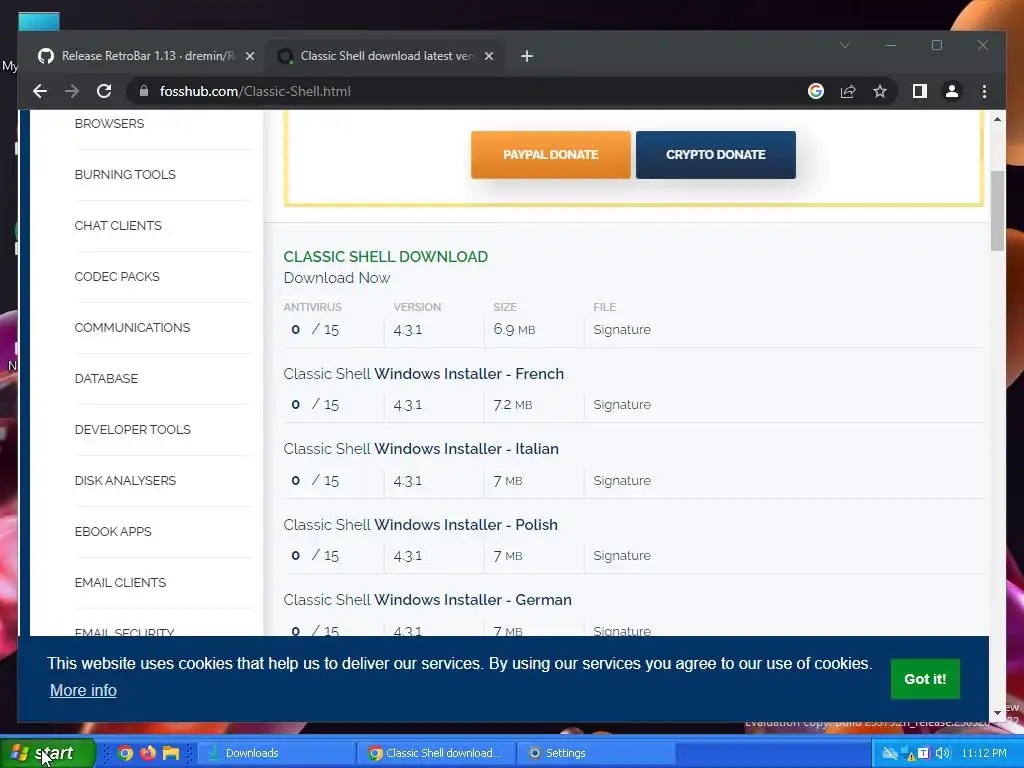Viewport: 1024px width, 768px height.
Task: Open the EBOOK APPS category
Action: pyautogui.click(x=113, y=531)
